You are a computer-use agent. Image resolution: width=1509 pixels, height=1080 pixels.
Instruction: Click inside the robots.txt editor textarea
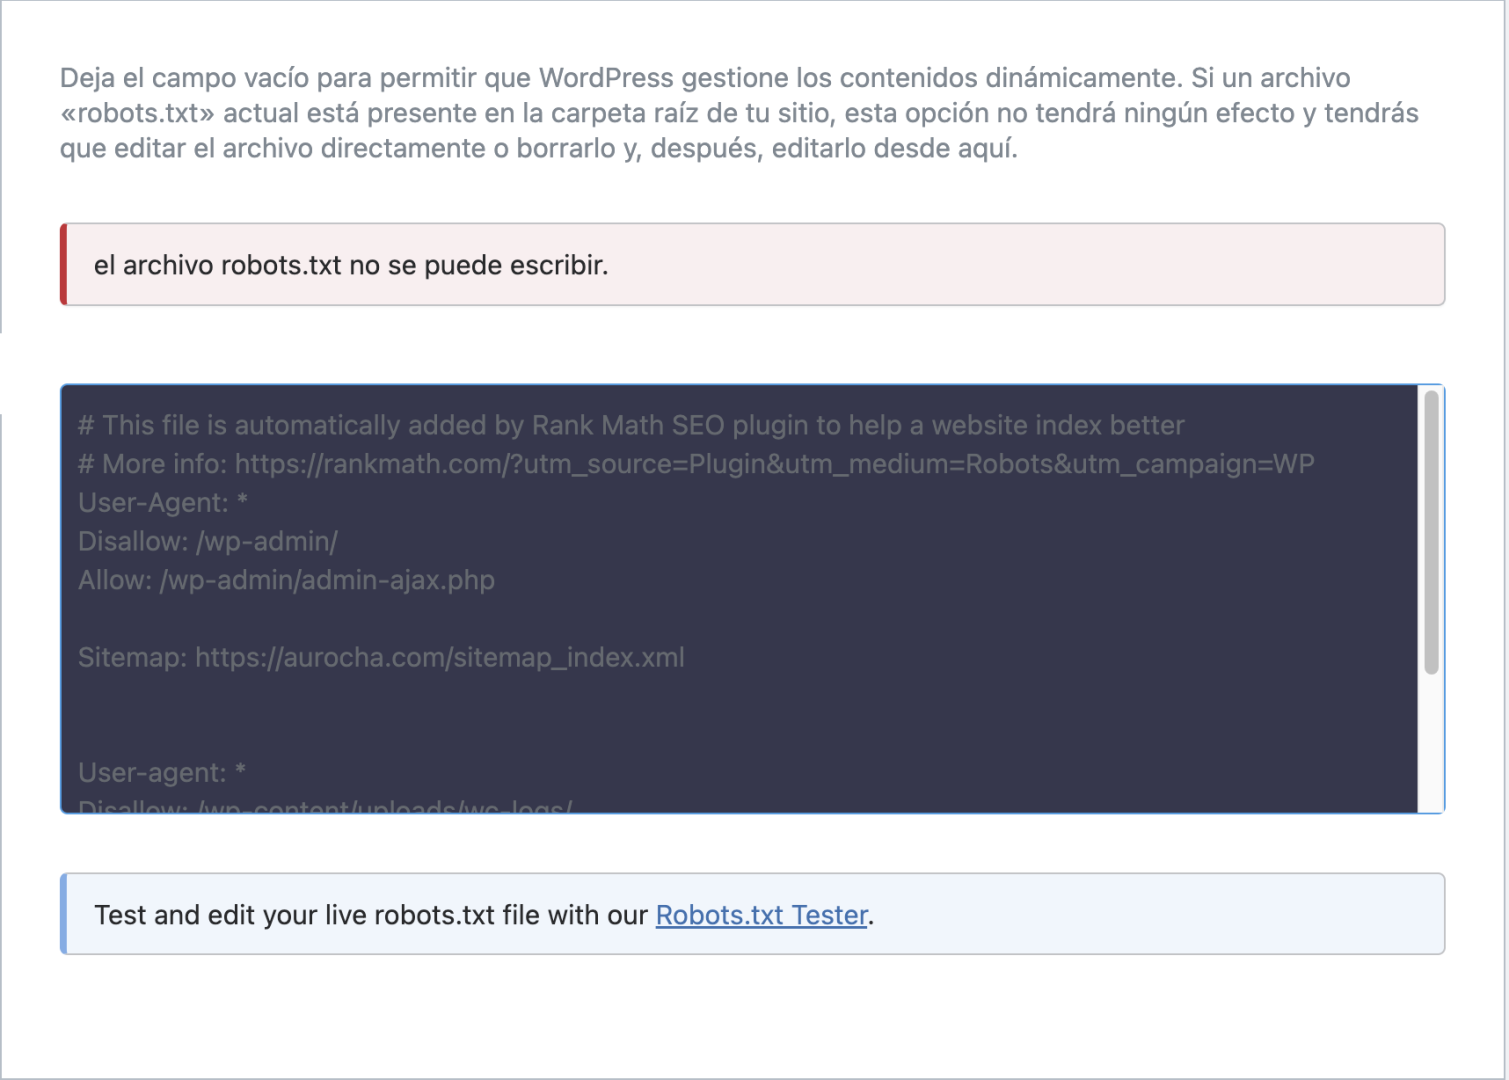752,599
